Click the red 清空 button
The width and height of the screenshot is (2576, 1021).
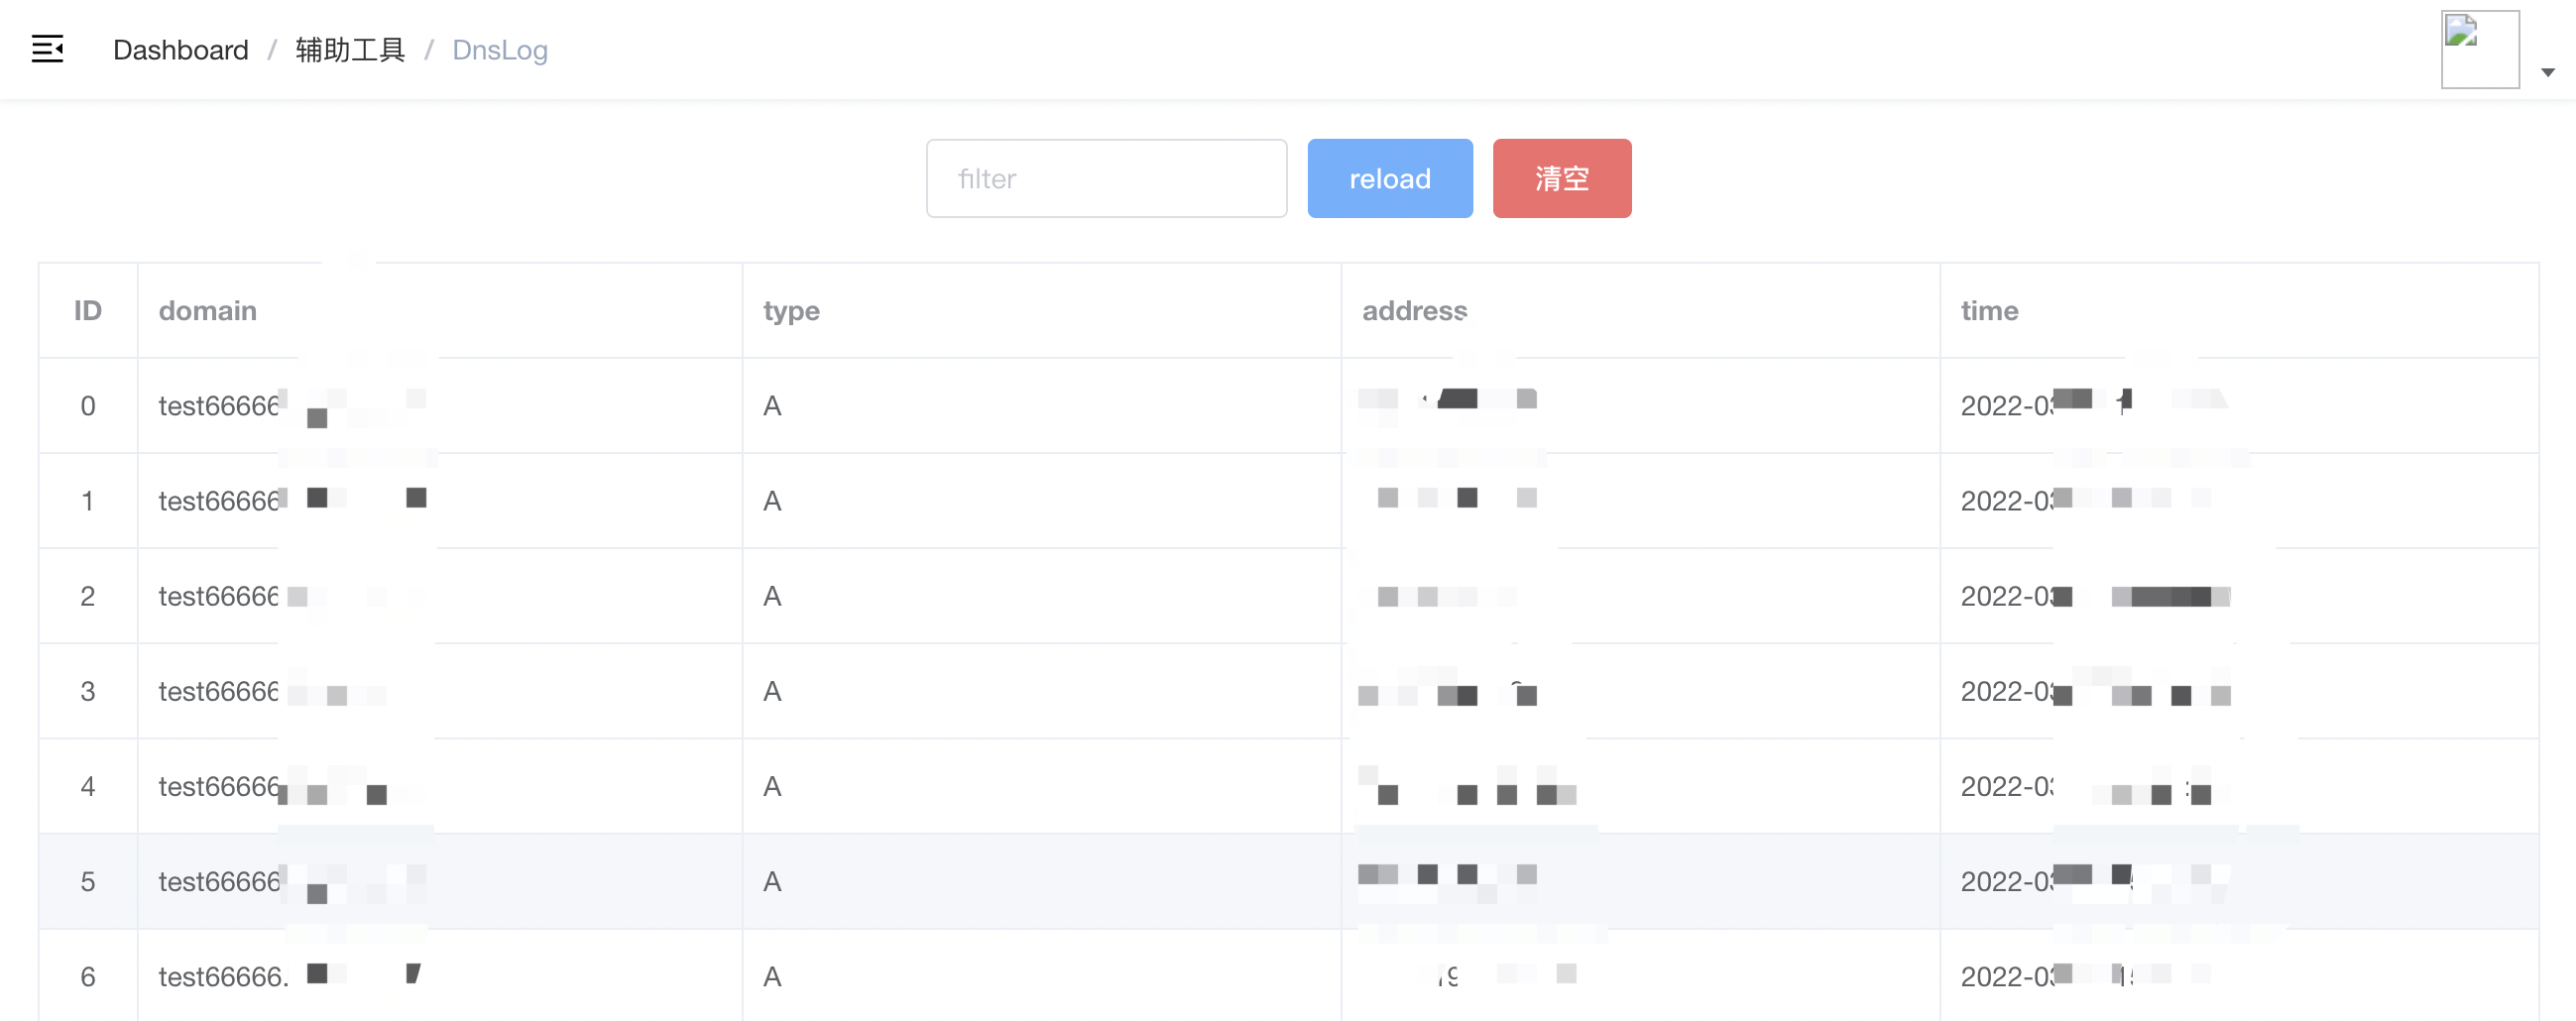(x=1562, y=178)
